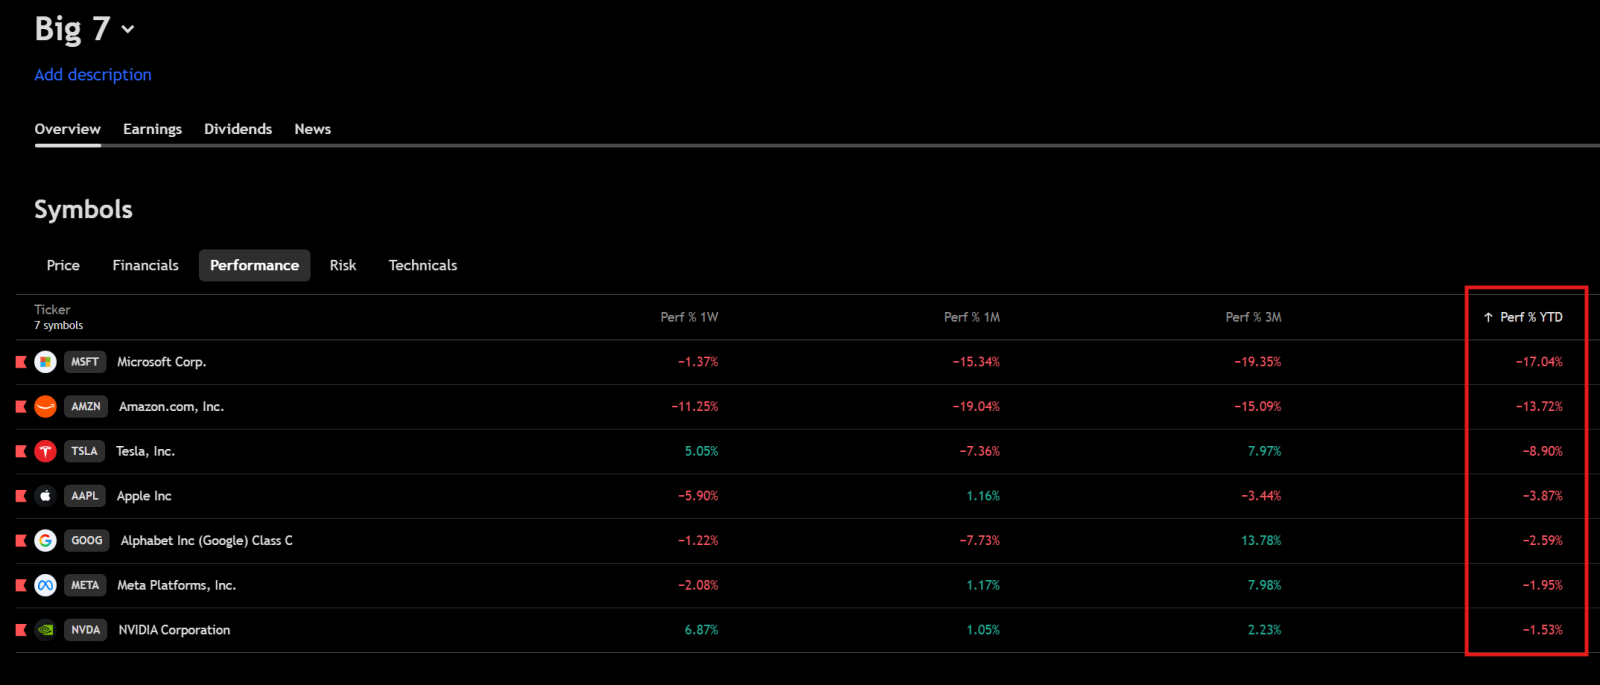
Task: Click the Amazon logo icon
Action: point(45,407)
